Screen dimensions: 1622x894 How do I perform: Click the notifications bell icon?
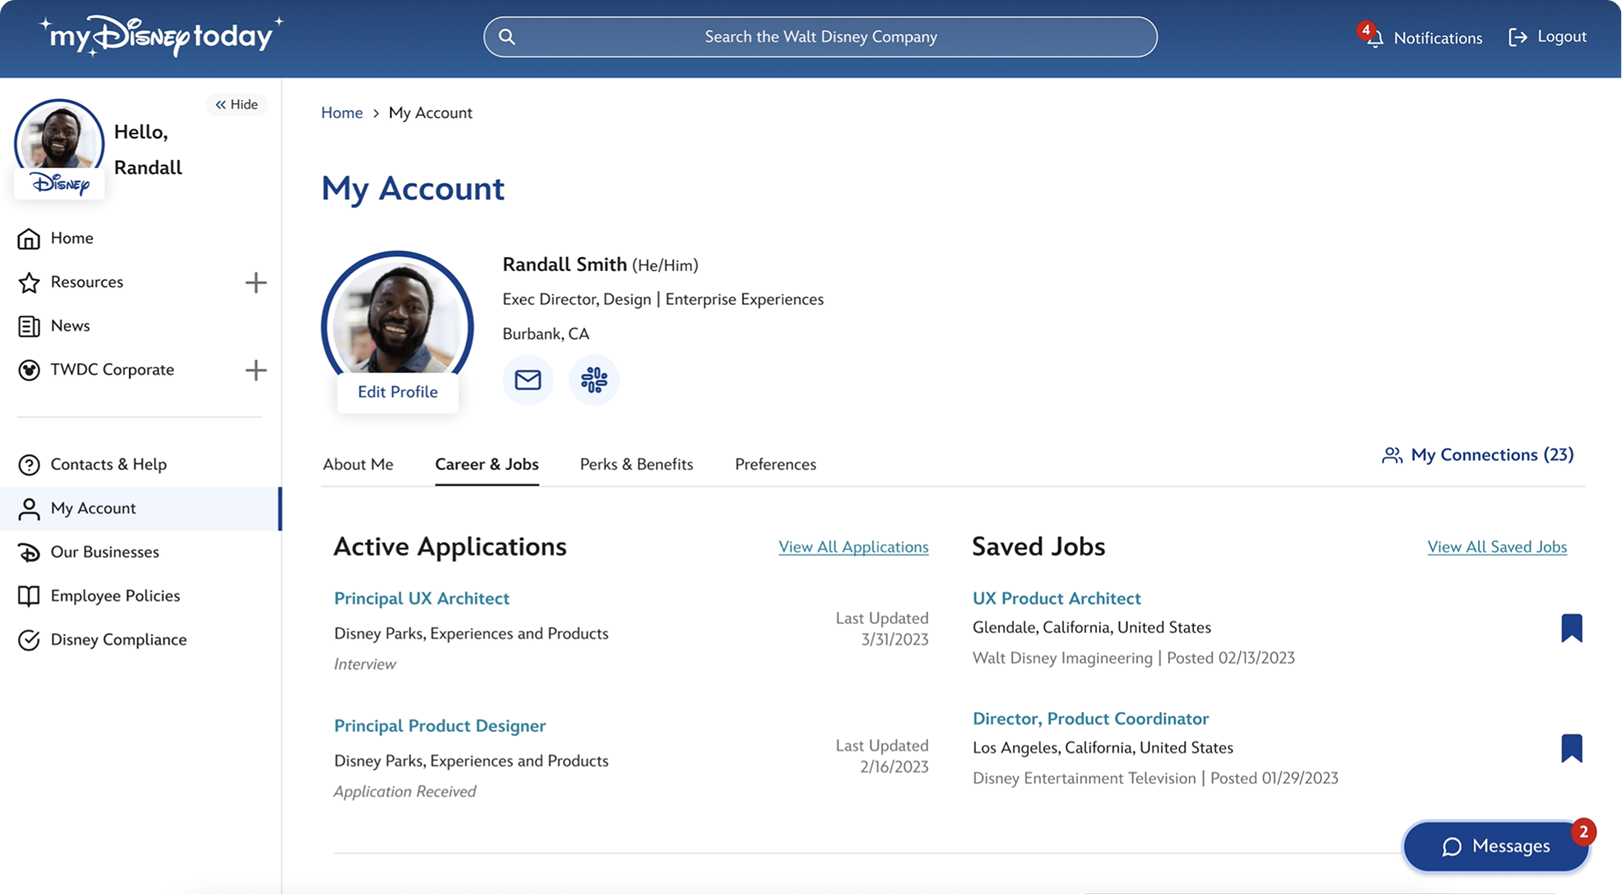pos(1375,38)
